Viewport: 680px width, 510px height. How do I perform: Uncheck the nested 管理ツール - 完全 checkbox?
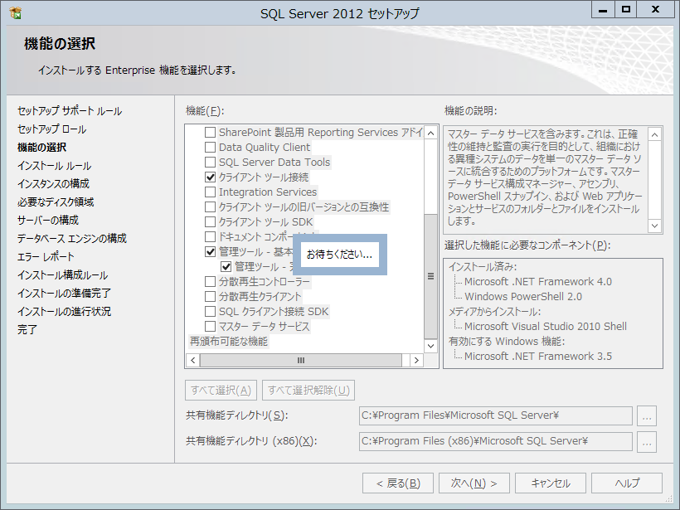point(226,266)
